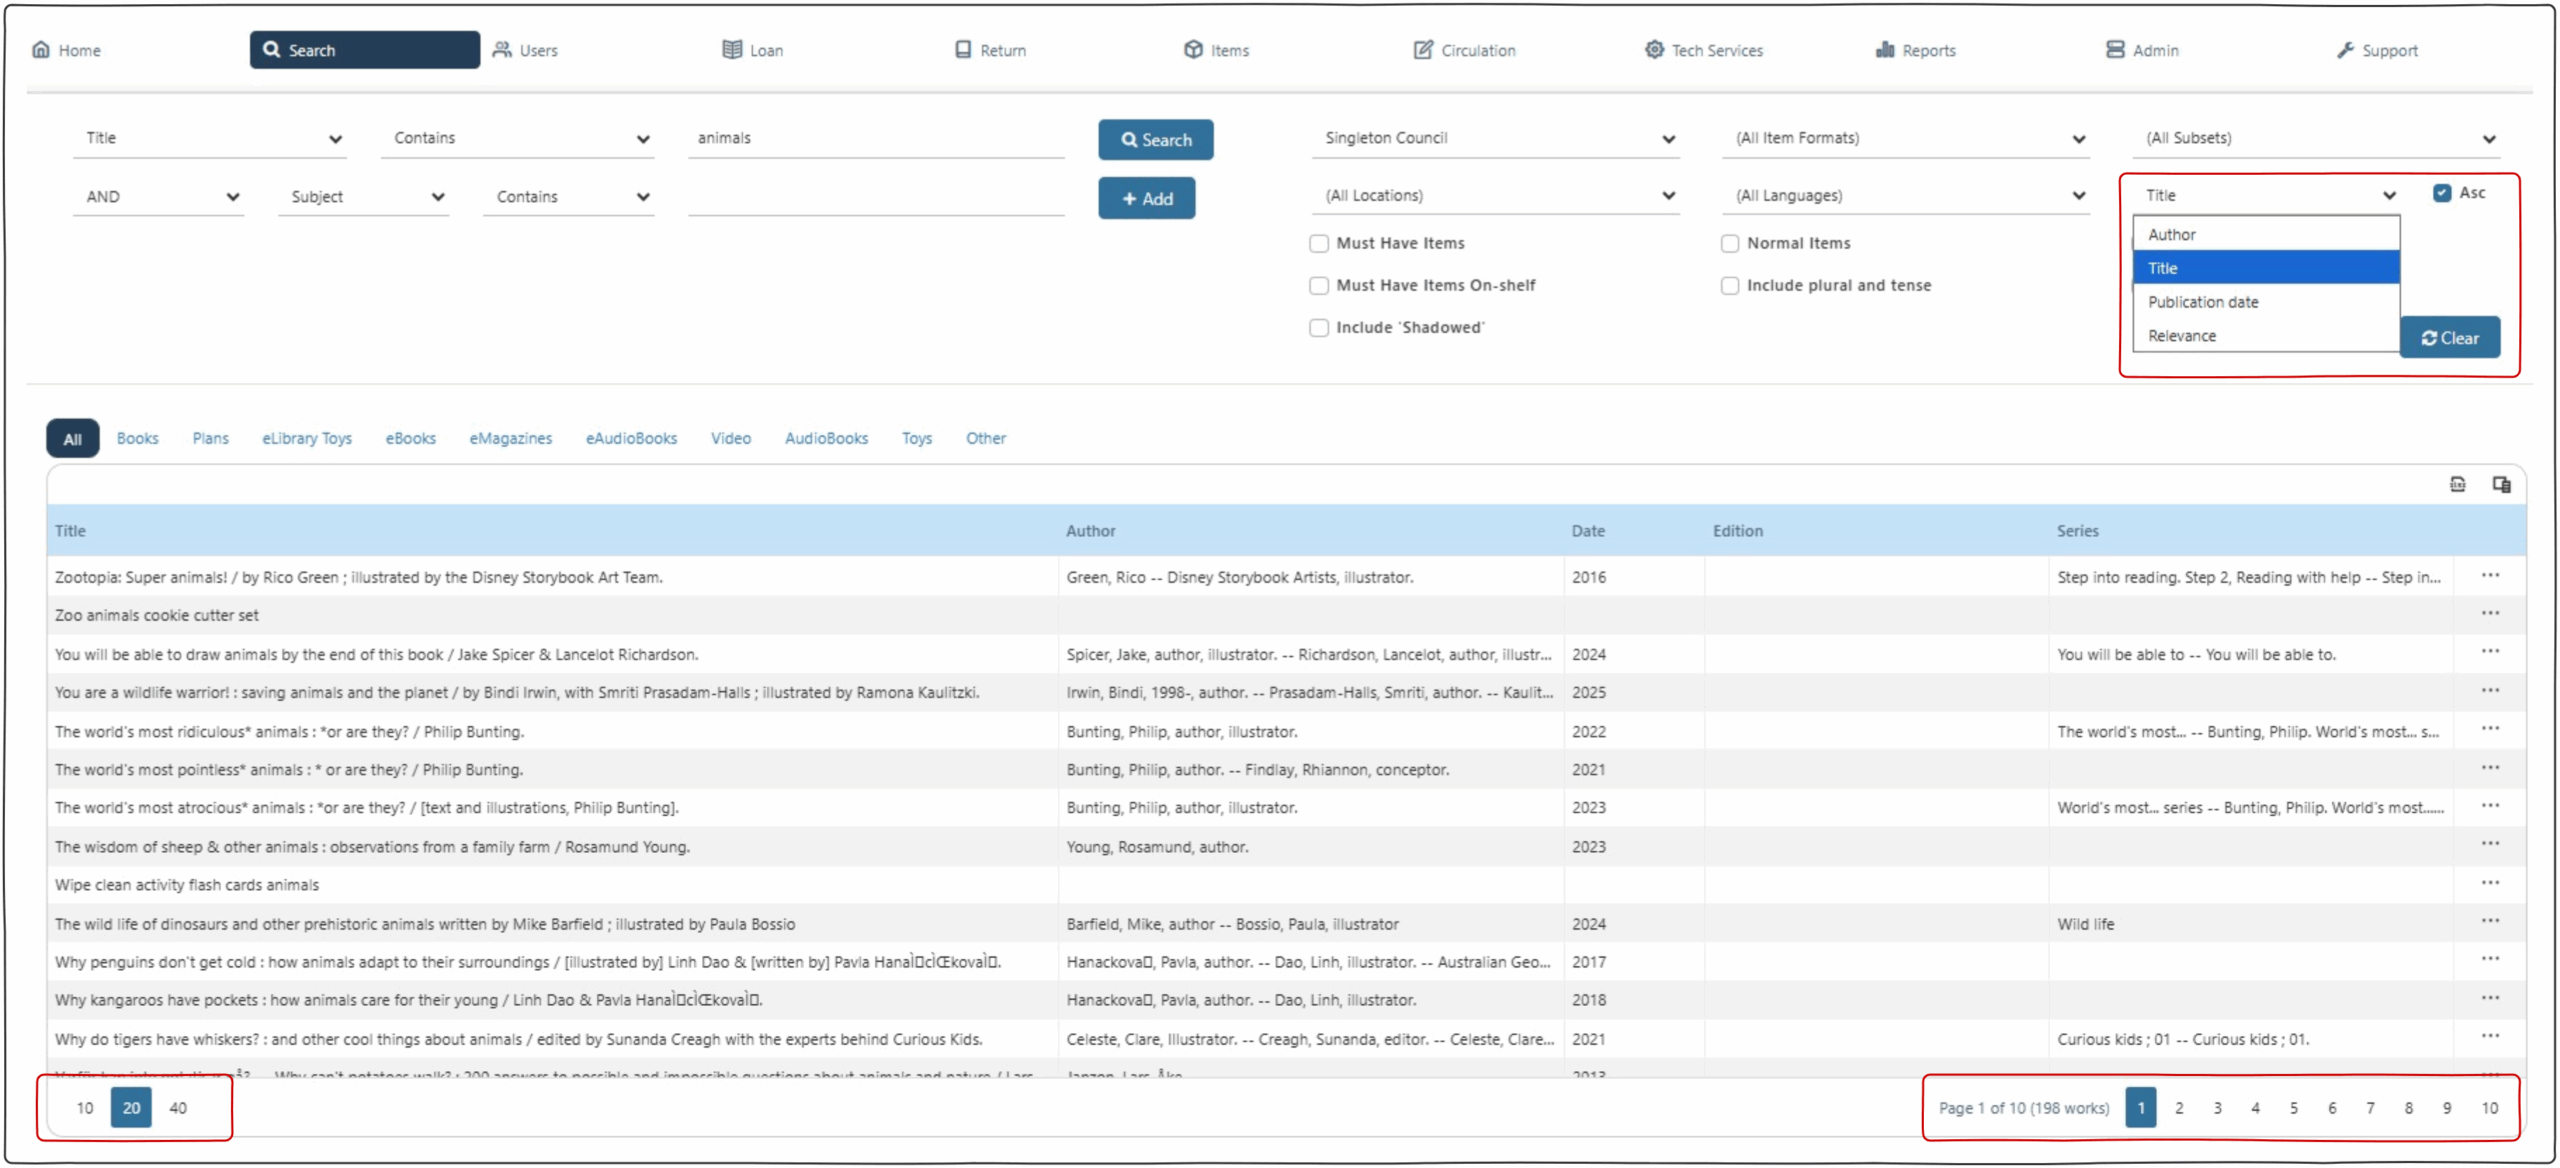Expand the Singleton Council dropdown
This screenshot has width=2560, height=1168.
click(x=1496, y=138)
